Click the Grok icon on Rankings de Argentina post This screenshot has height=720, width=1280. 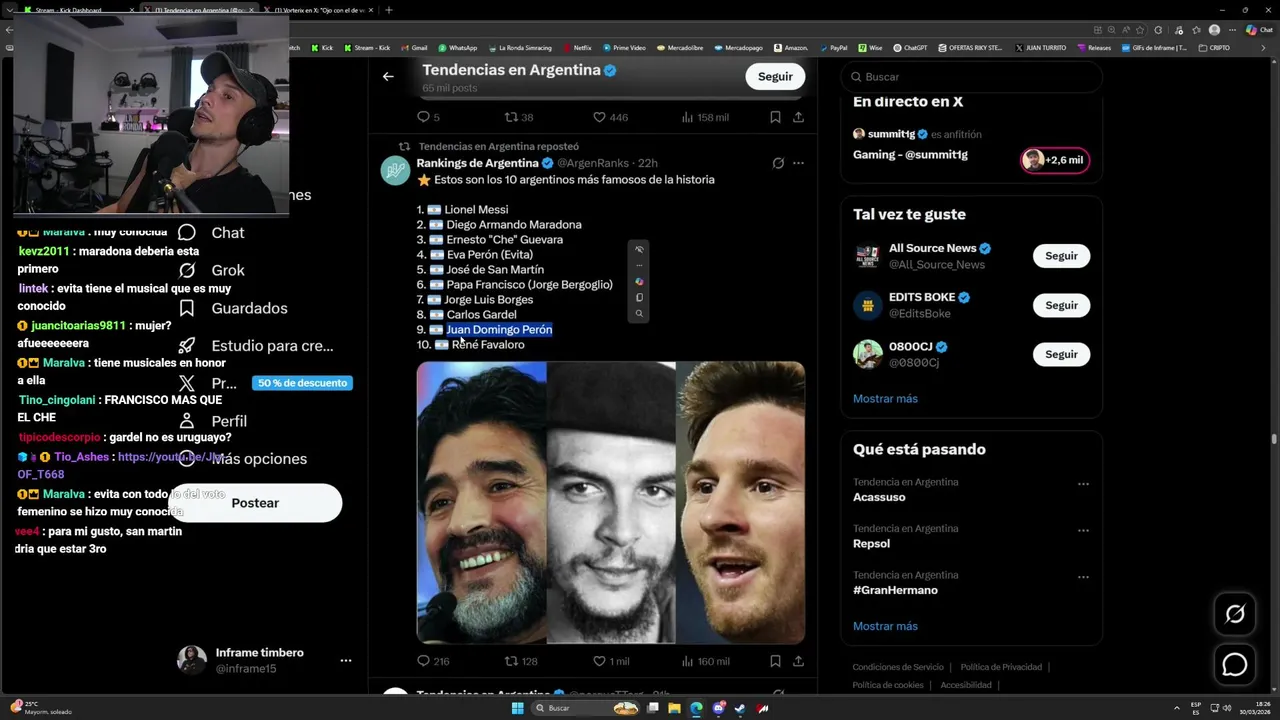coord(778,163)
